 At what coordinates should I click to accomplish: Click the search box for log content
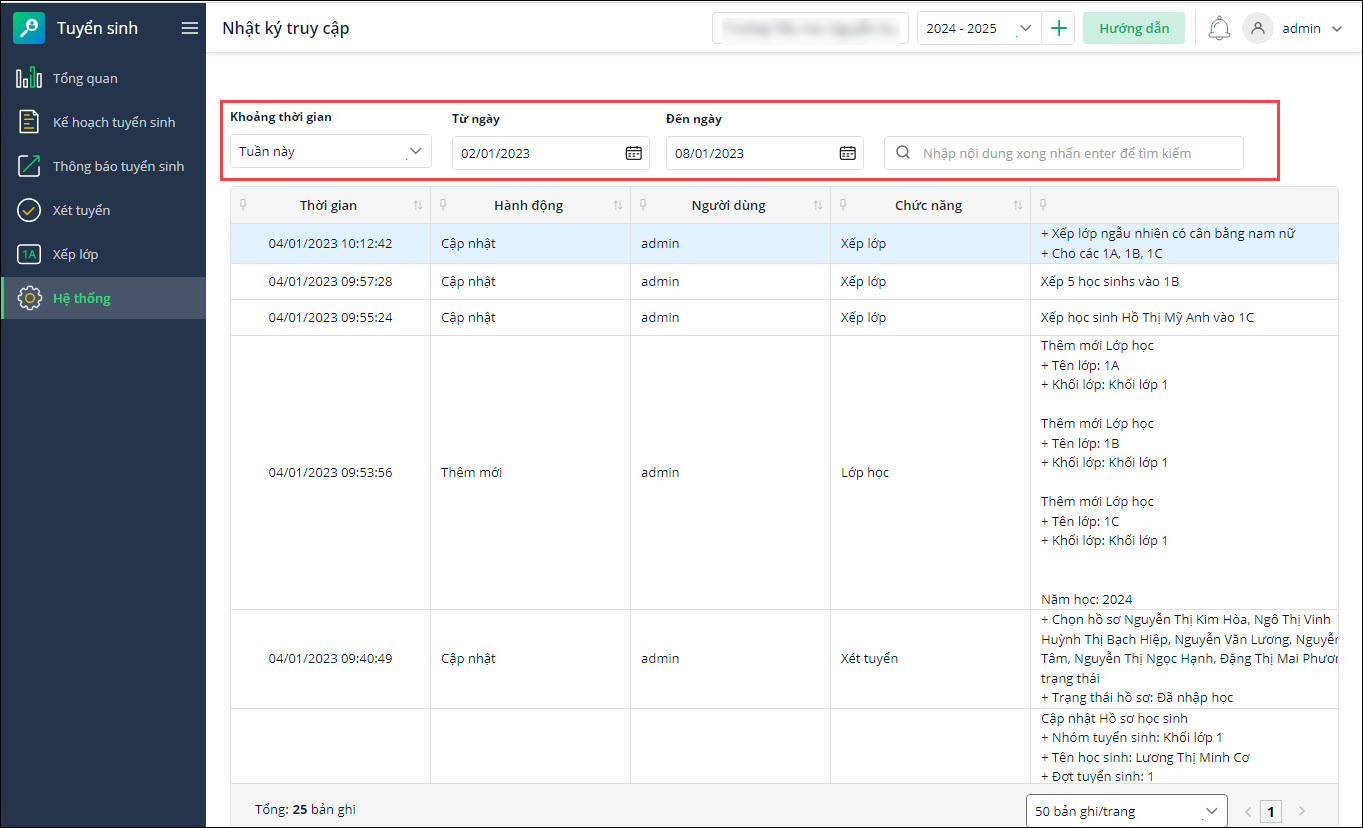[x=1064, y=153]
